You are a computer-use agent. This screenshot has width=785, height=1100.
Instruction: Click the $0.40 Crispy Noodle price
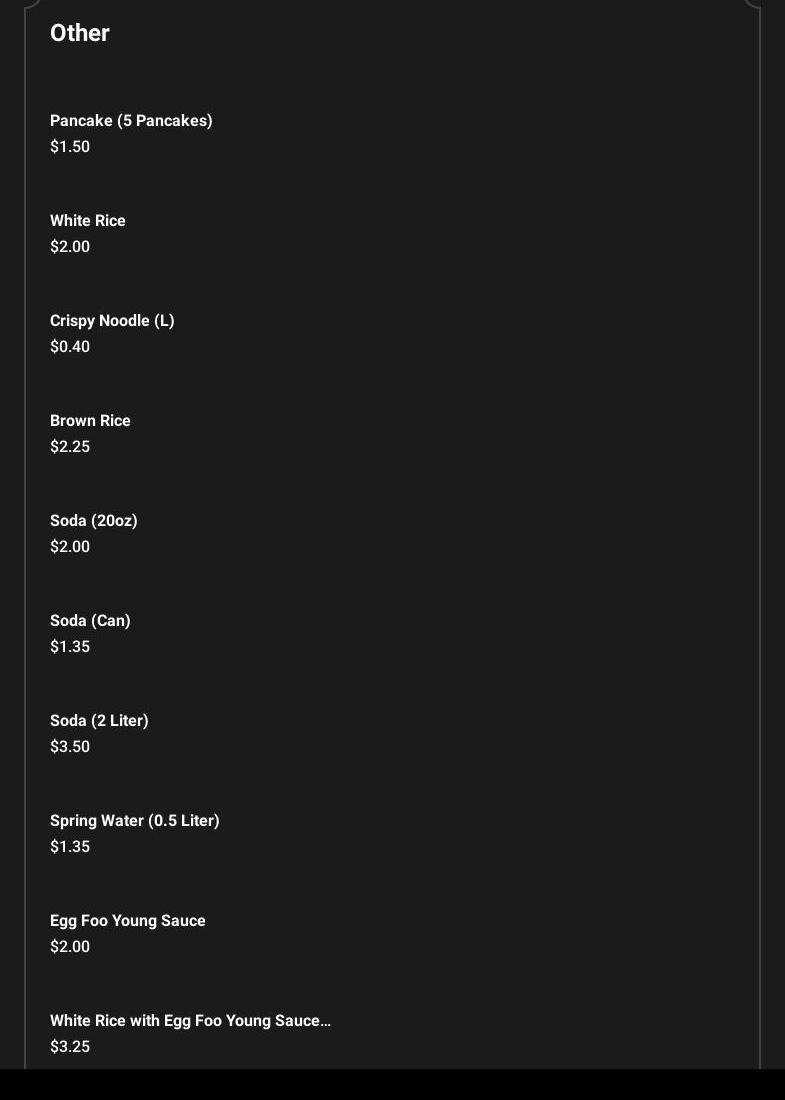pyautogui.click(x=70, y=347)
